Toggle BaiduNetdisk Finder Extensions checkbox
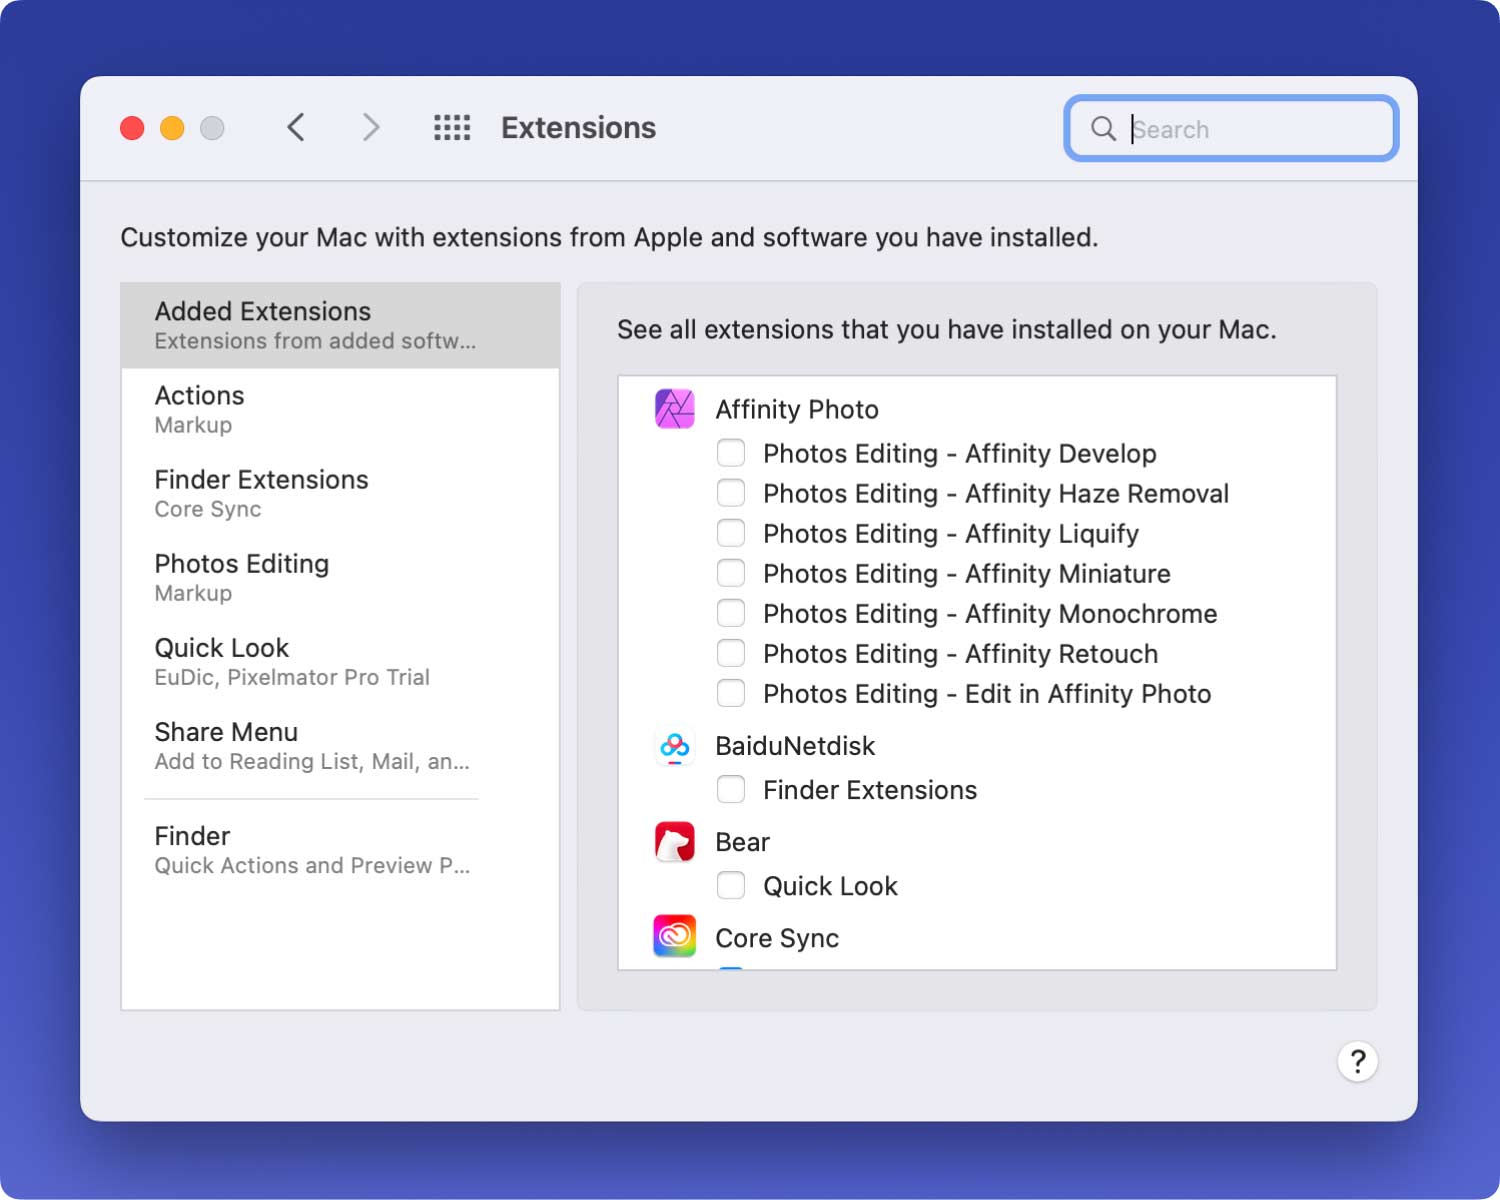This screenshot has height=1200, width=1500. coord(731,790)
